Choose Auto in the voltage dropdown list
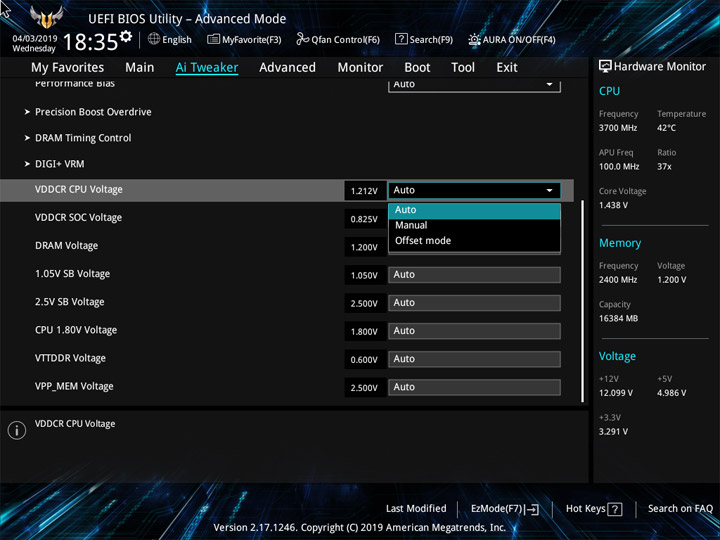 (x=474, y=210)
